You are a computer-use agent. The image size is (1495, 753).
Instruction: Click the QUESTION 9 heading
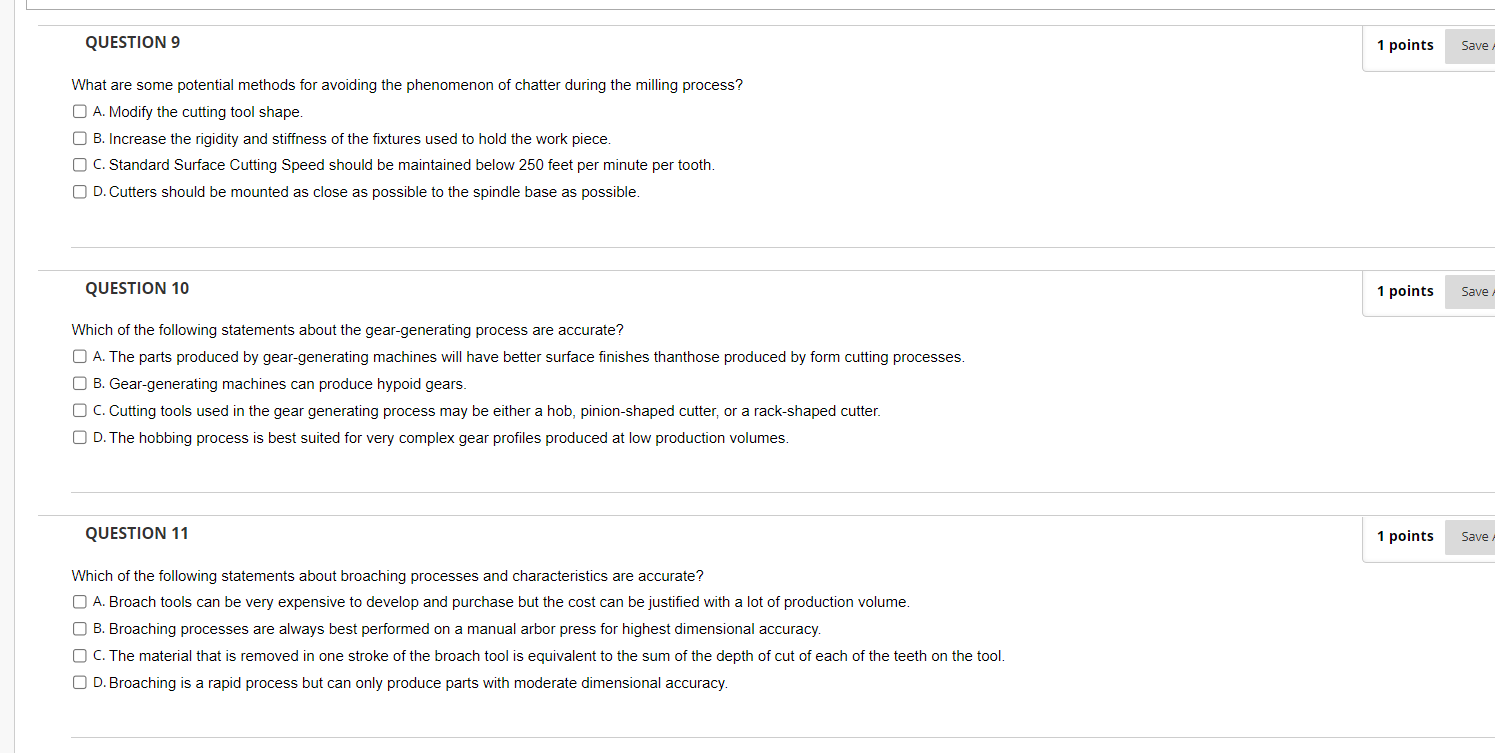point(132,42)
